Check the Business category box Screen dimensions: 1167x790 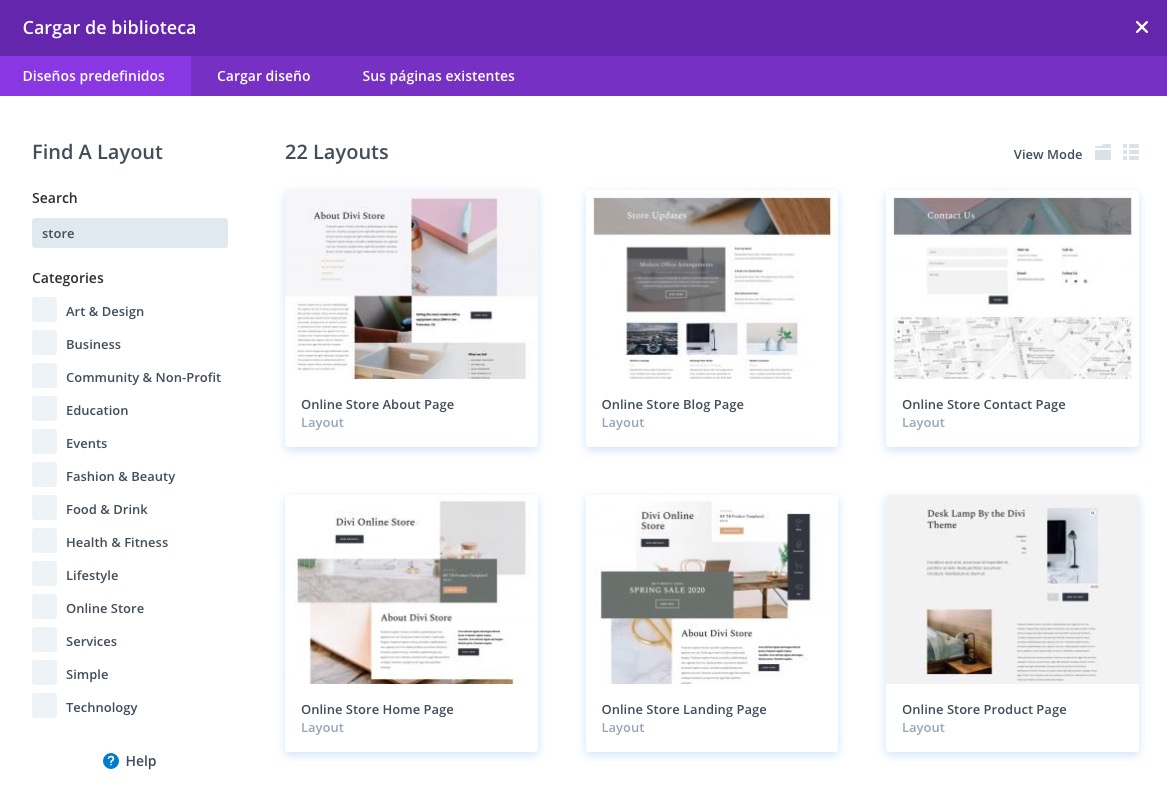(x=45, y=344)
